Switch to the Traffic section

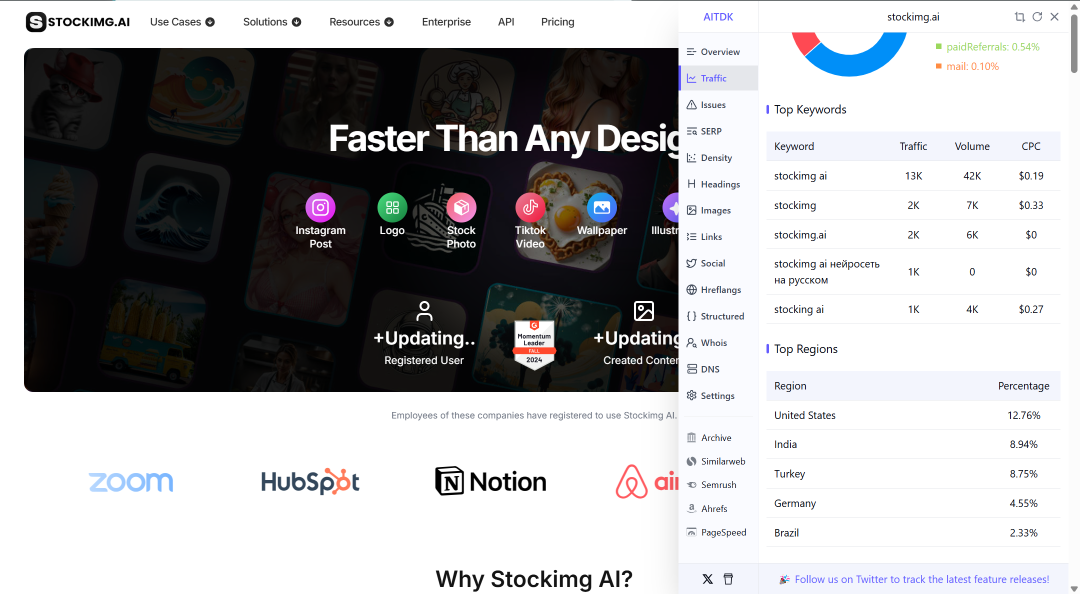[718, 79]
